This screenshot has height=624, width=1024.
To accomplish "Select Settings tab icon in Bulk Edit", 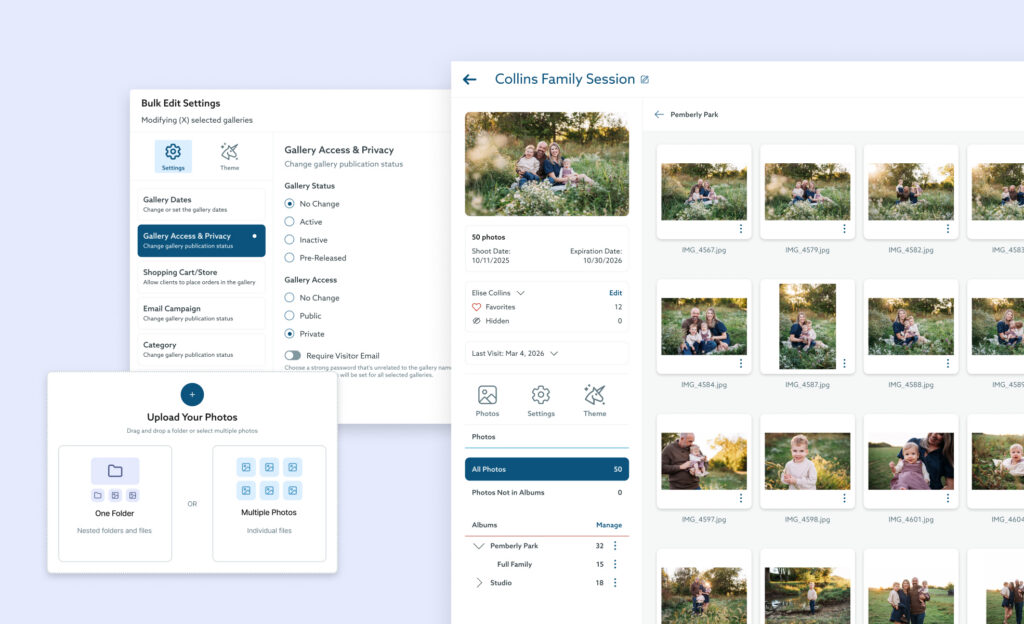I will (172, 155).
